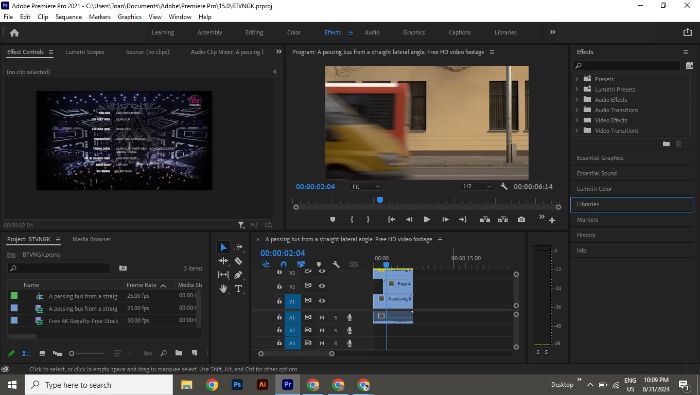Click the Home icon

coord(14,33)
